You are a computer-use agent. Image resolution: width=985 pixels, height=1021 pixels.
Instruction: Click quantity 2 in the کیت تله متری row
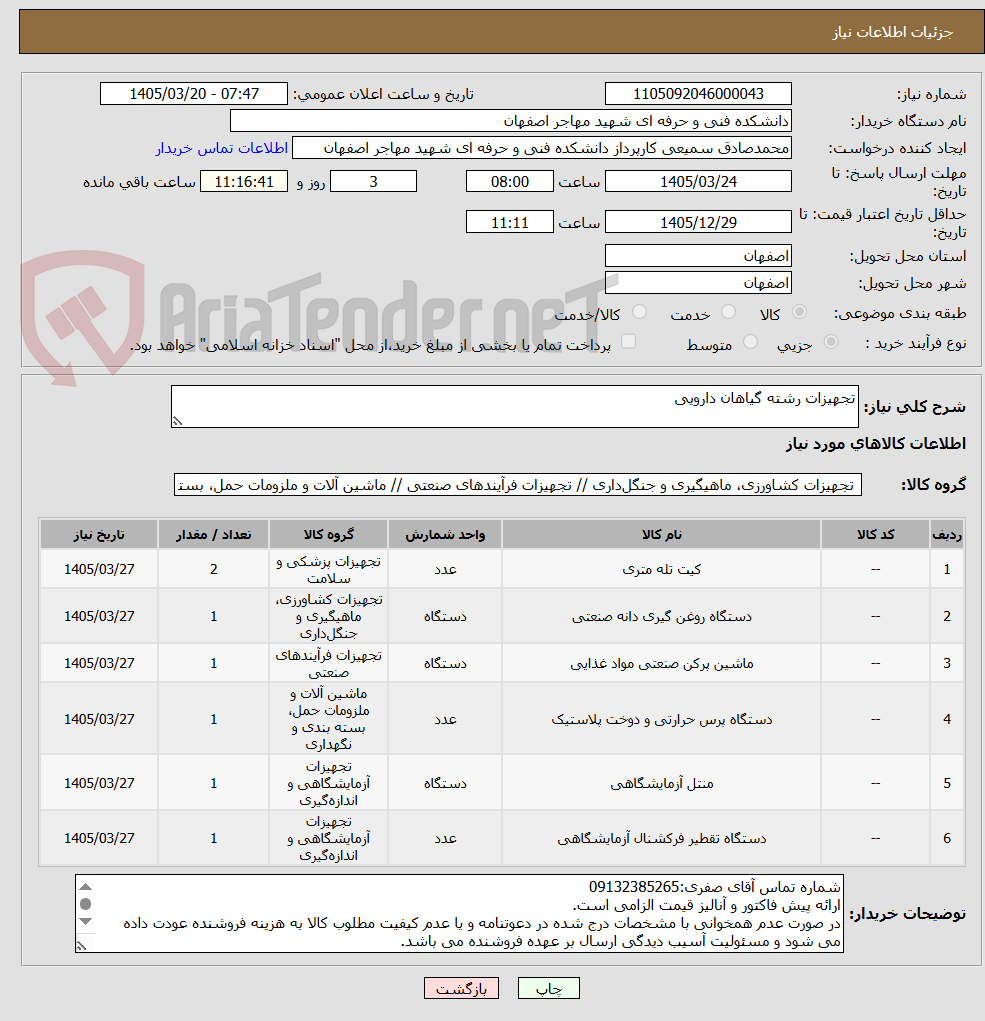pos(214,569)
